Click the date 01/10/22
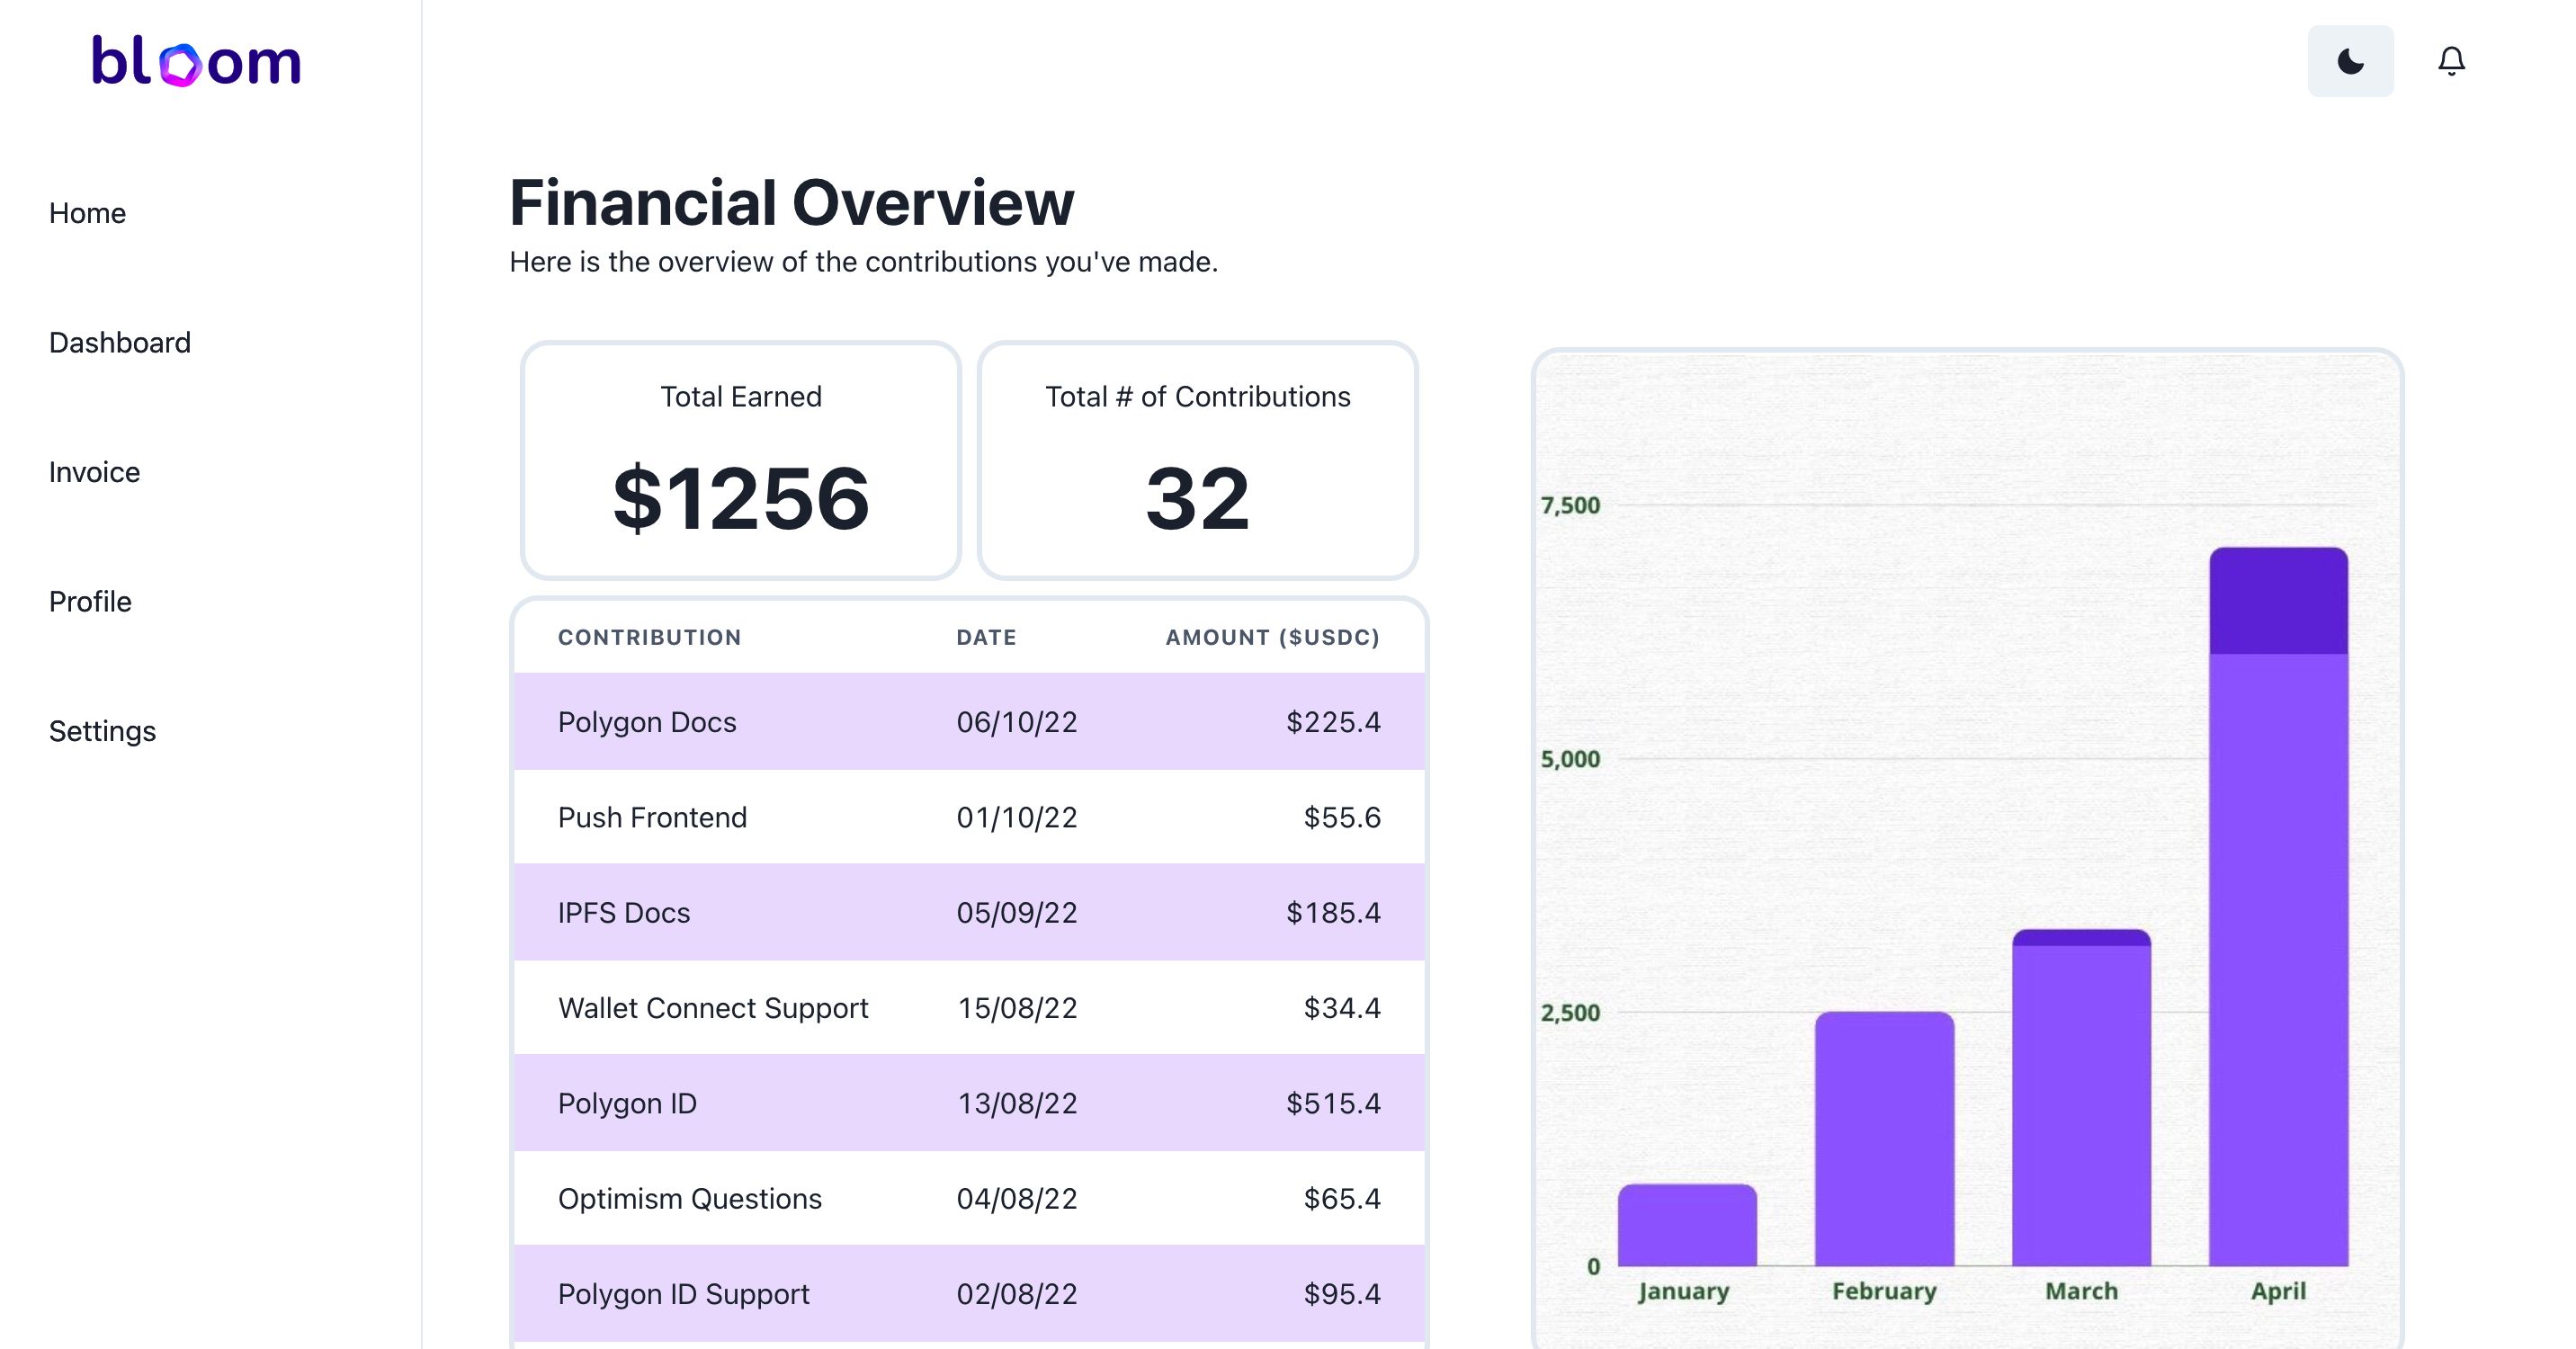This screenshot has height=1349, width=2576. 1017,817
